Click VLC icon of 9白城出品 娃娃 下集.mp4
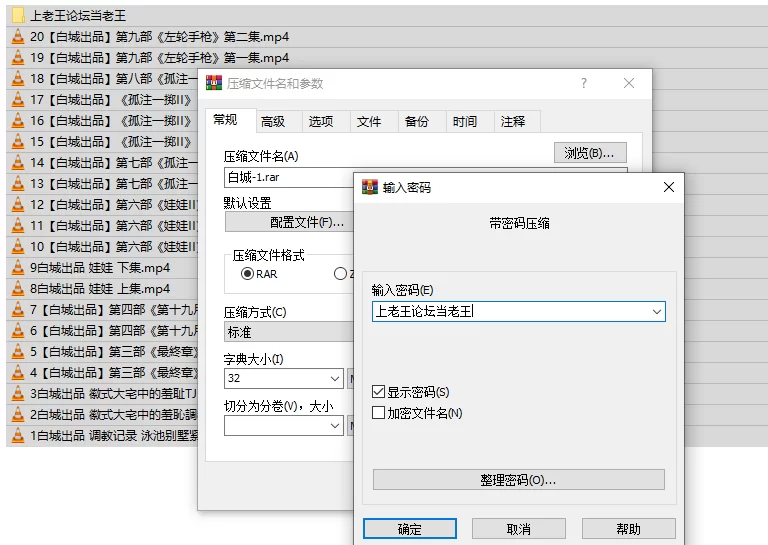The height and width of the screenshot is (545, 768). pos(18,268)
